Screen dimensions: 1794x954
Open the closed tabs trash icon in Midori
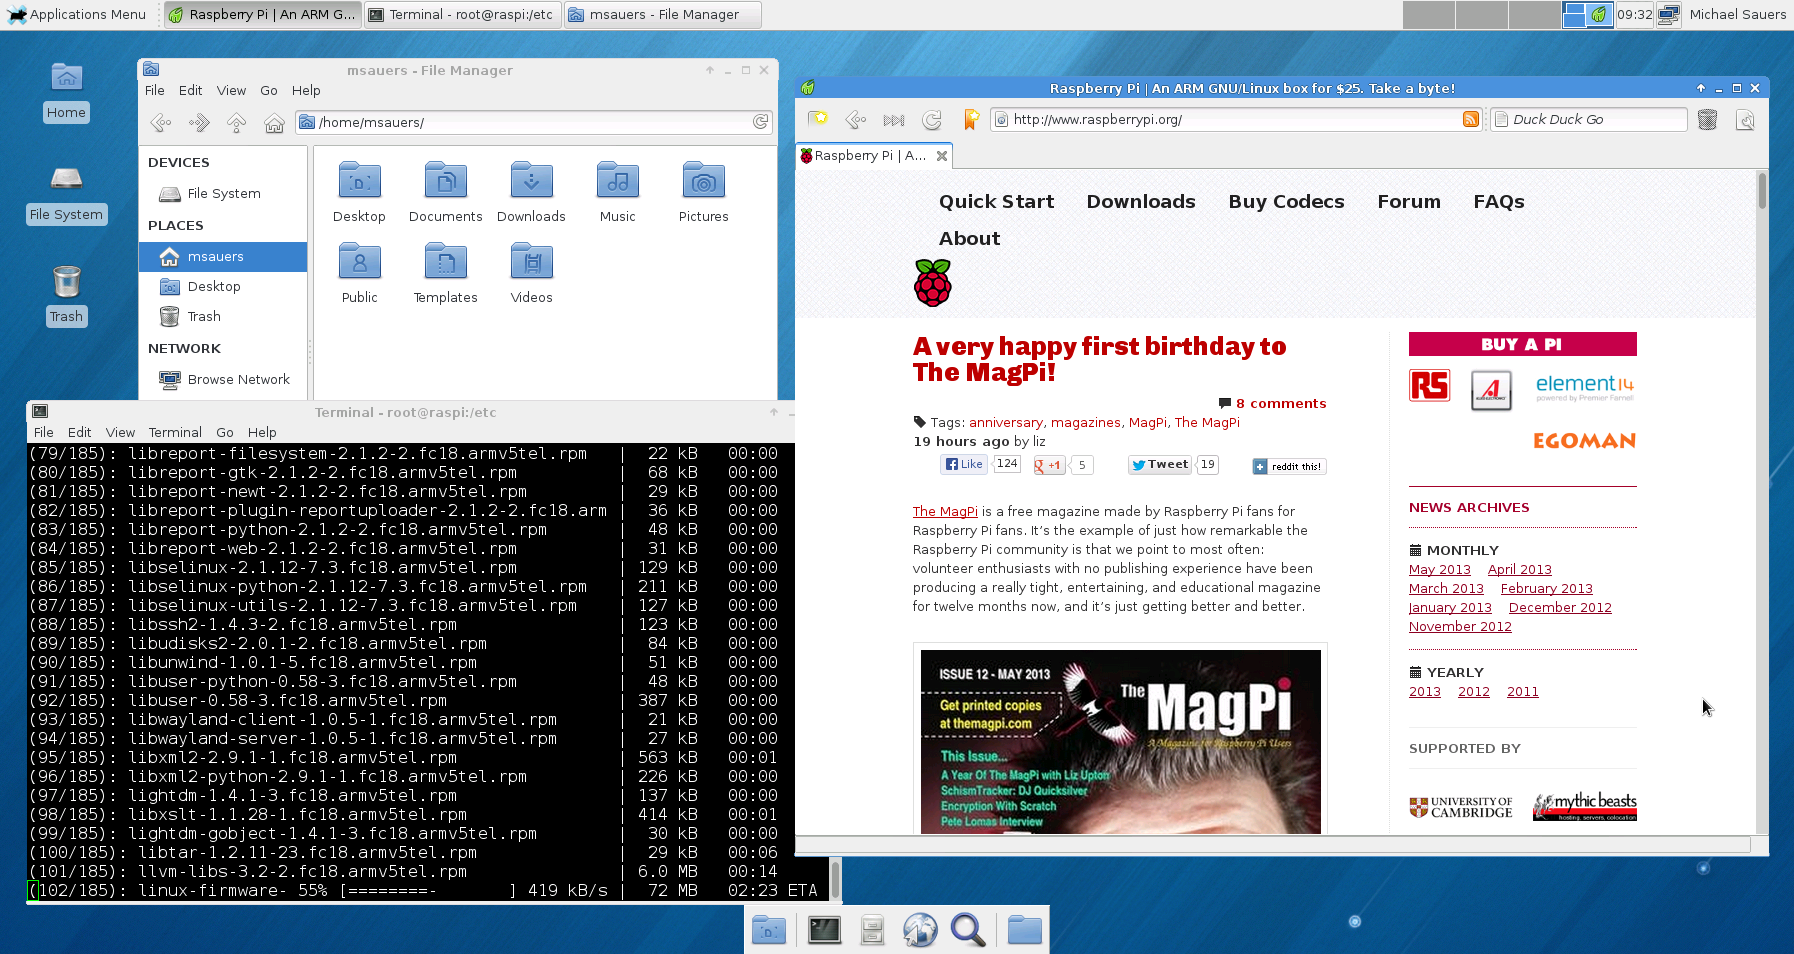(x=1707, y=120)
